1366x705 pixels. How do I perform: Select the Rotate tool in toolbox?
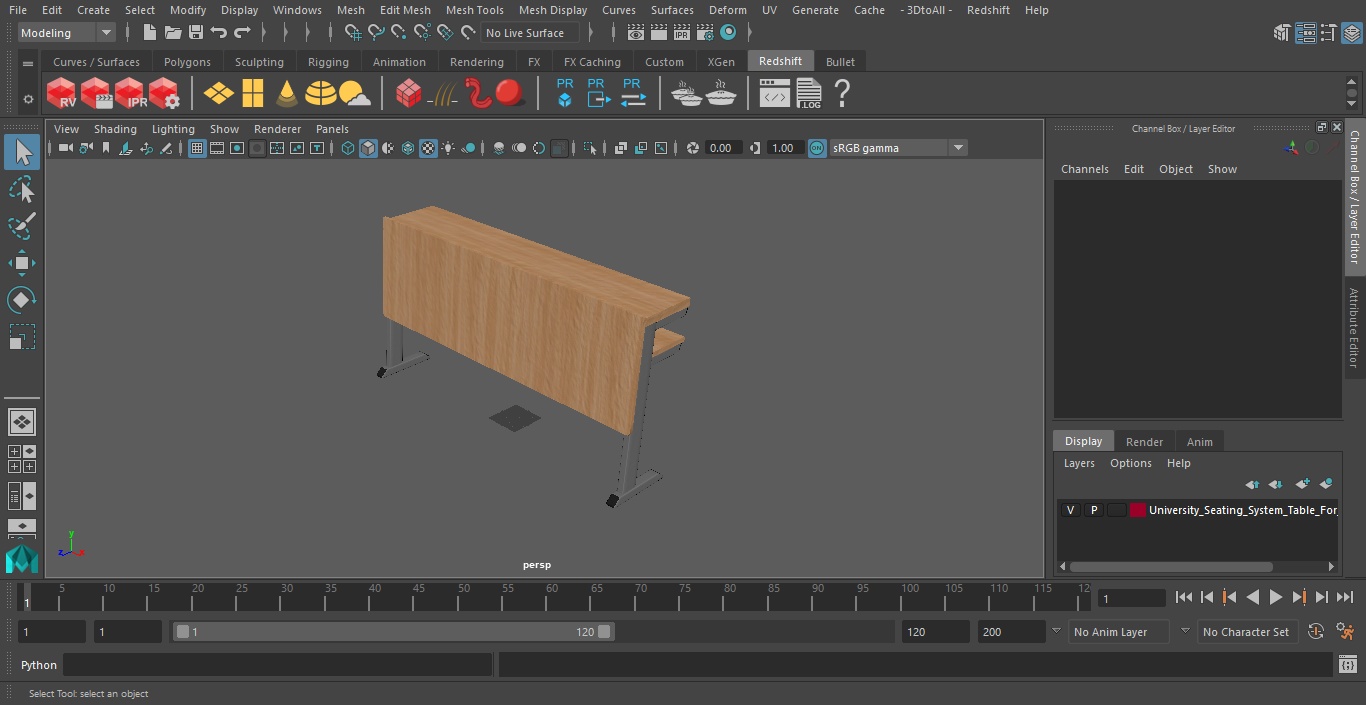[x=21, y=300]
